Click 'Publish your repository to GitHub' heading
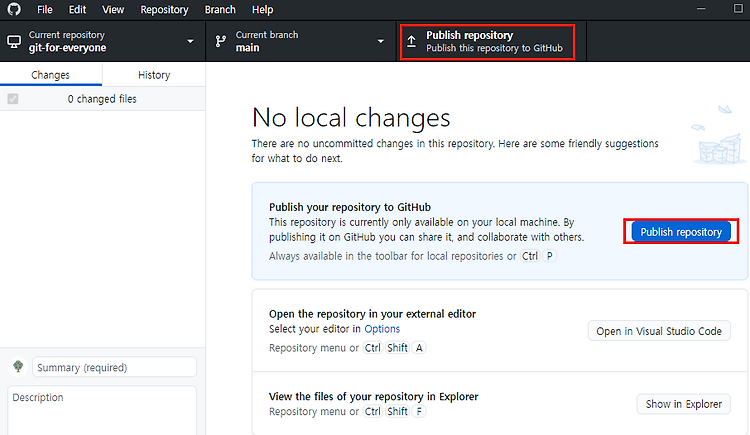This screenshot has height=435, width=750. 350,207
